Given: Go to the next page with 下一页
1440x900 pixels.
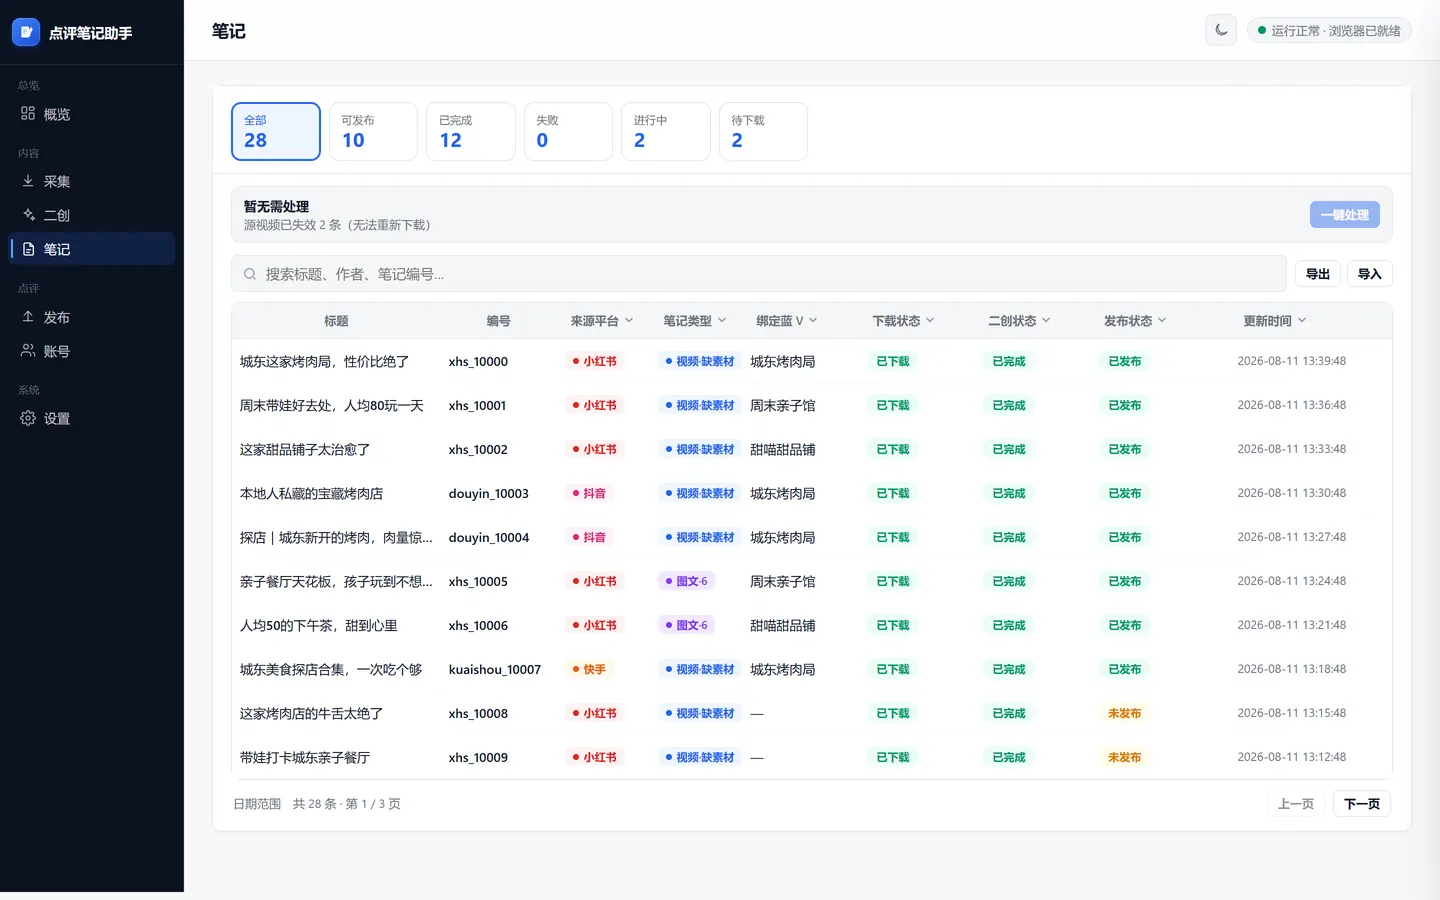Looking at the screenshot, I should (x=1362, y=804).
